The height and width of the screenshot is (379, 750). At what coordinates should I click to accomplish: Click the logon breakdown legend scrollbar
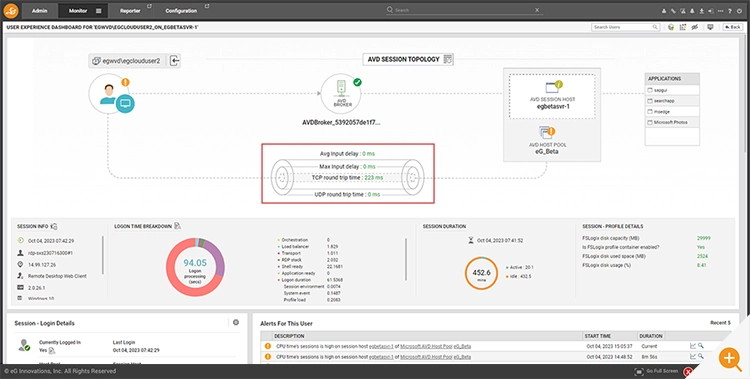point(406,259)
